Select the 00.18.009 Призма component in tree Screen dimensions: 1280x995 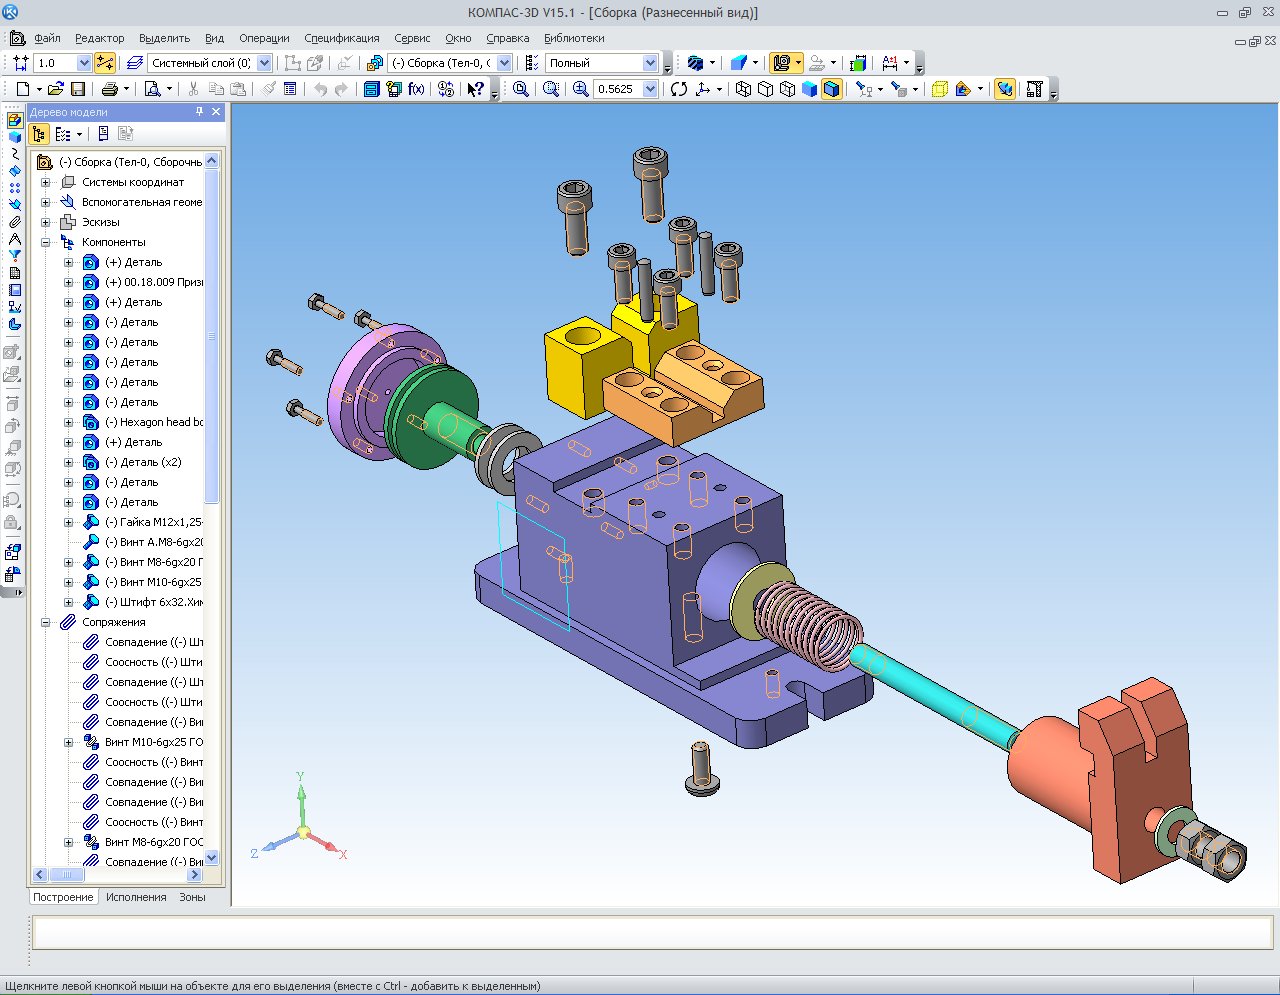153,282
